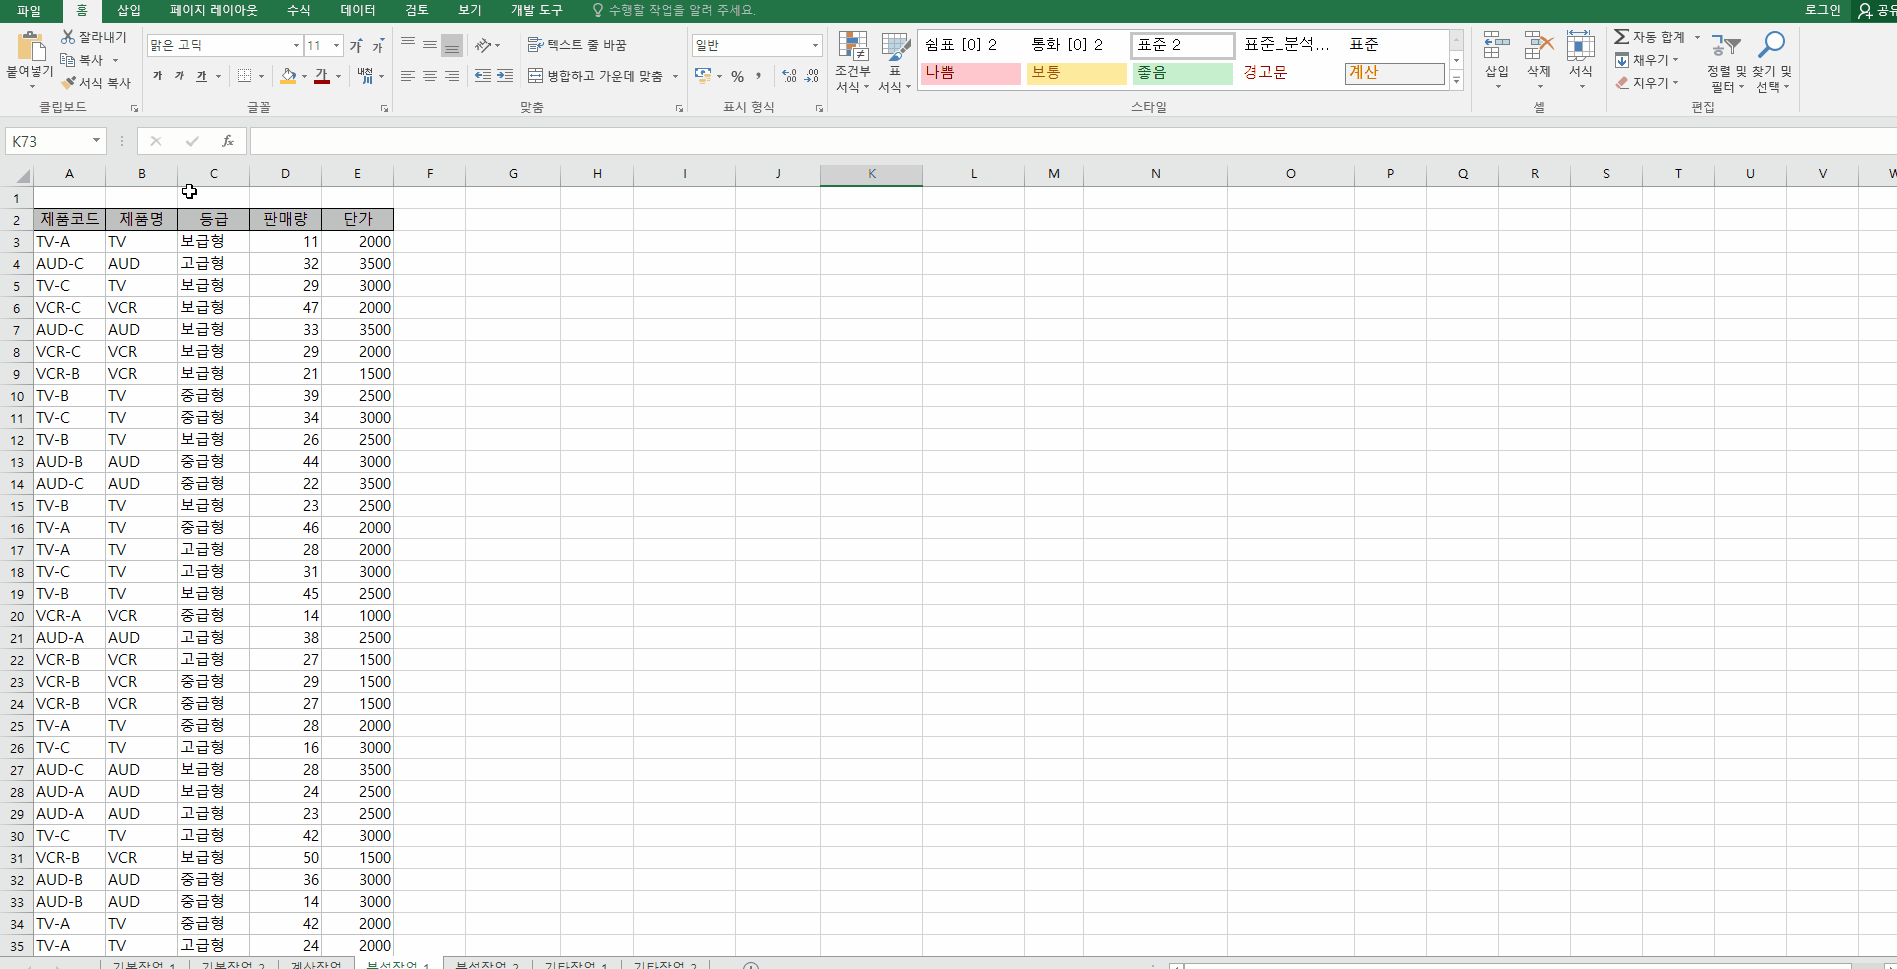Click the cell borders icon

245,76
